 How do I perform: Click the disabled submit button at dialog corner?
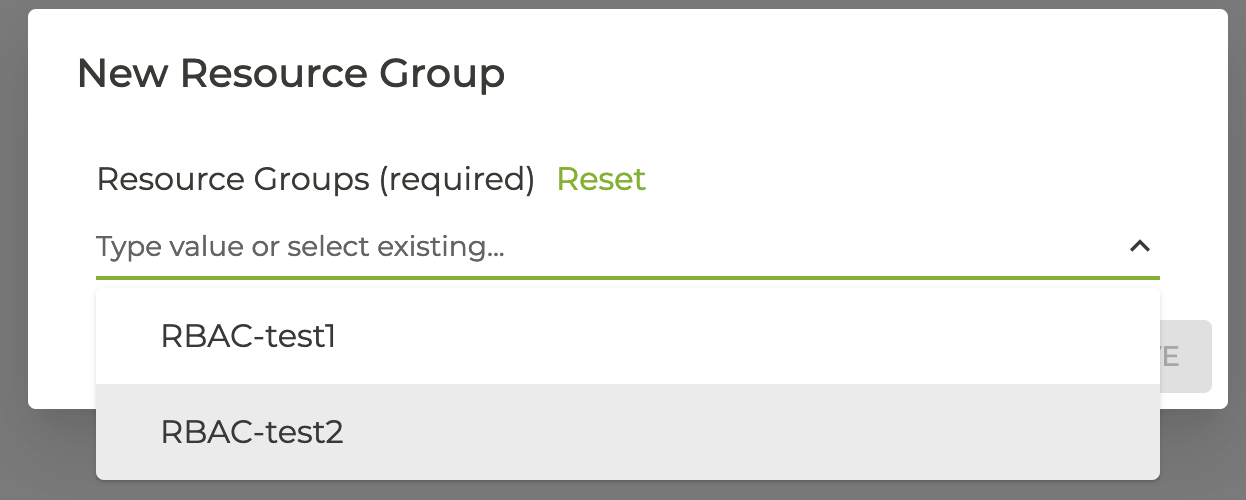1187,356
